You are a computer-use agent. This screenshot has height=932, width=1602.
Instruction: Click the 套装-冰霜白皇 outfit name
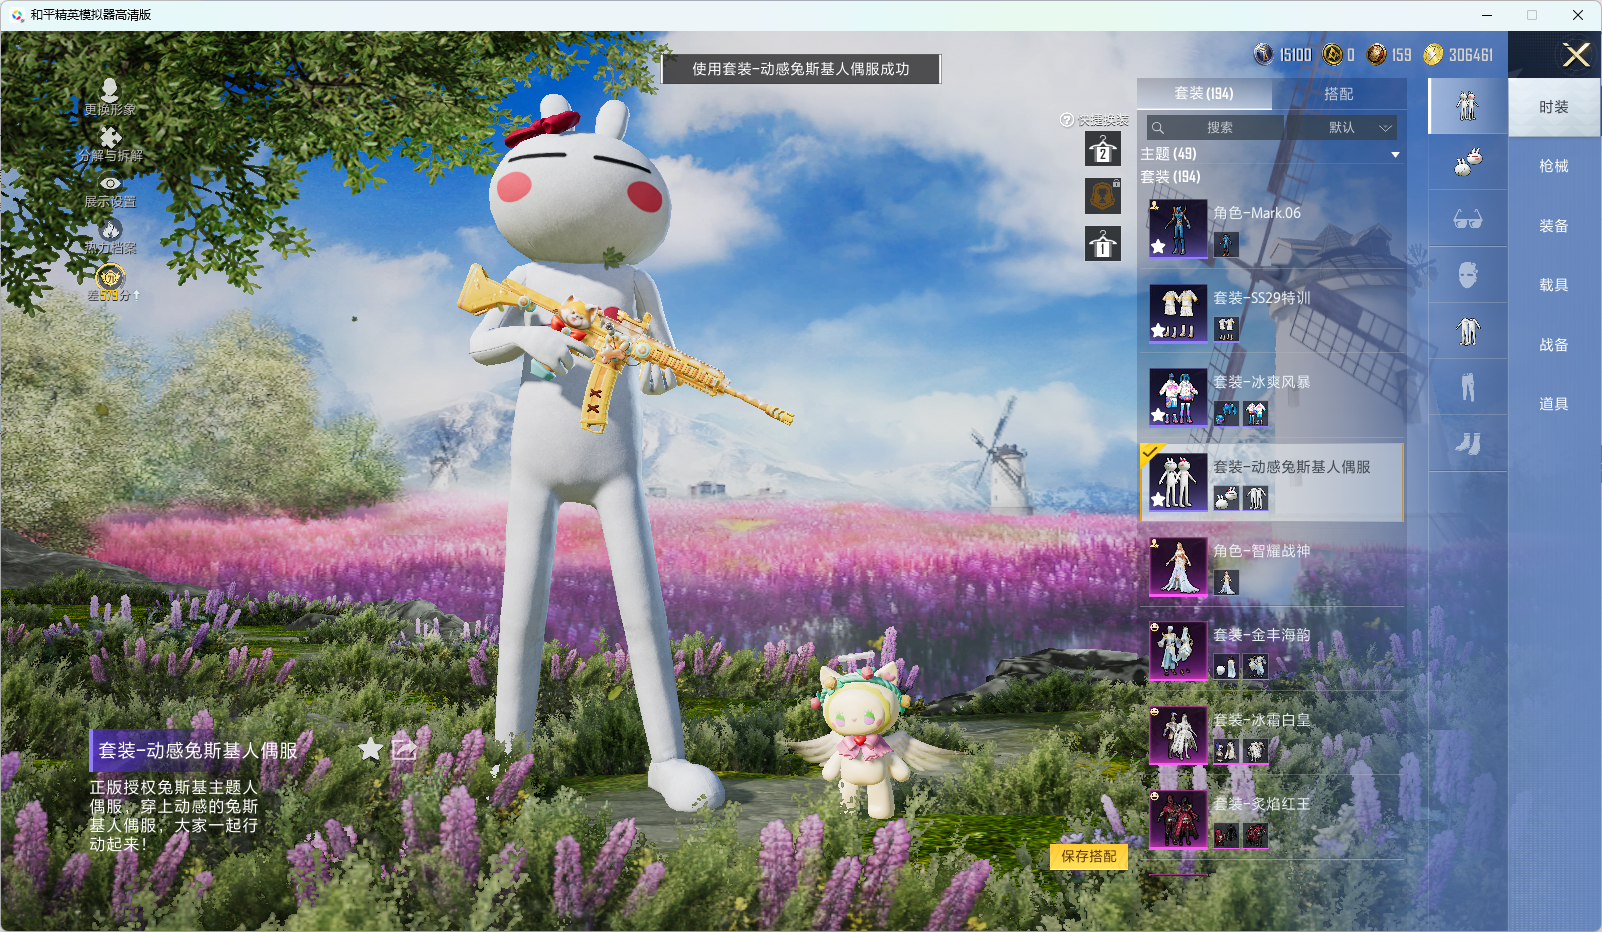tap(1262, 720)
